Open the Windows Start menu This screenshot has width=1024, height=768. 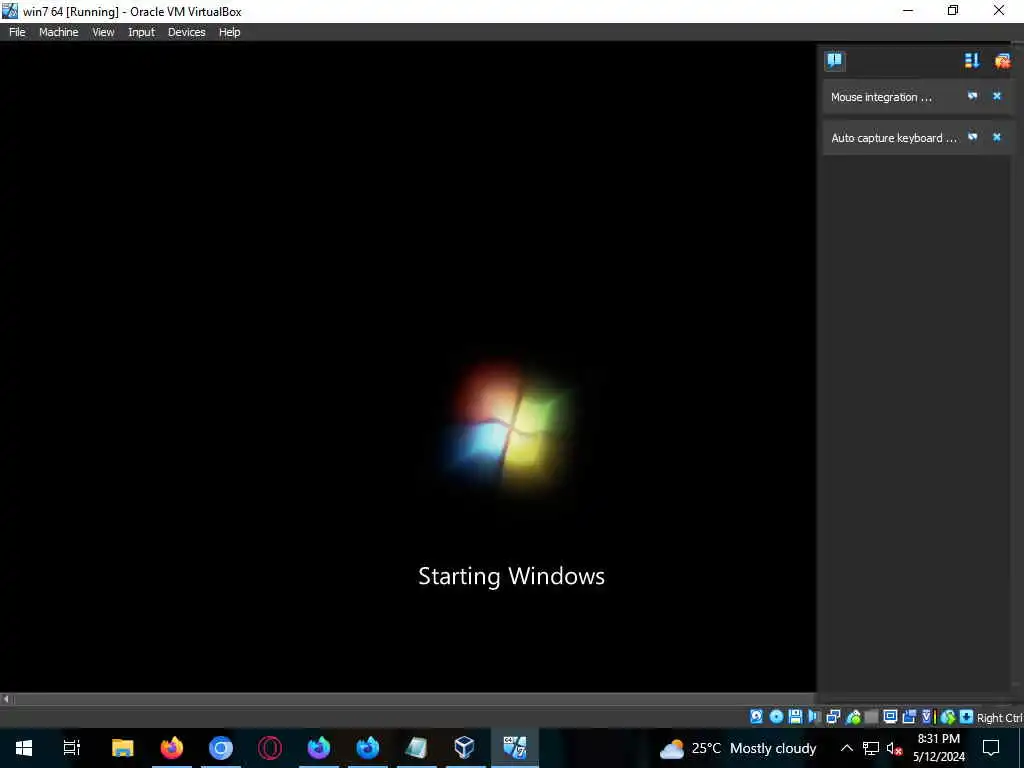click(x=24, y=748)
